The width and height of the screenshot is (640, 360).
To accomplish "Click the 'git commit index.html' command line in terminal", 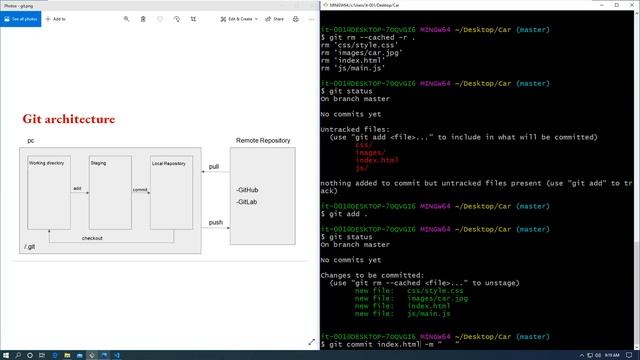I will 390,344.
